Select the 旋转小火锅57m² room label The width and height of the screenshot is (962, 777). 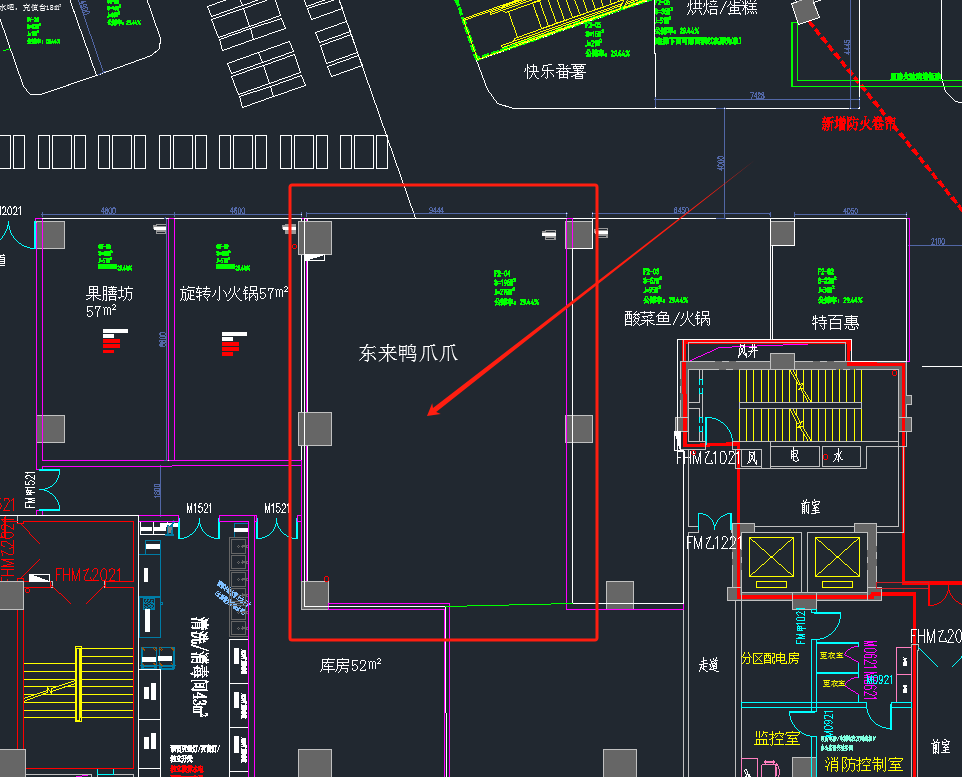tap(234, 294)
